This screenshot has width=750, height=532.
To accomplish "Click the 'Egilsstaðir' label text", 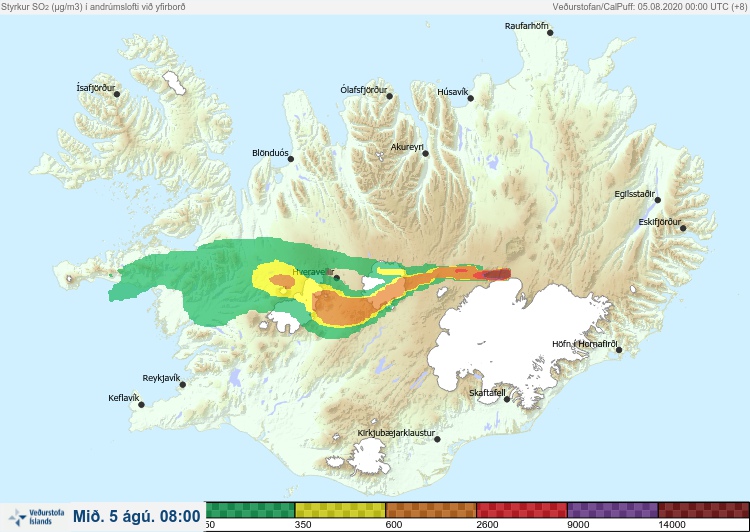I will coord(635,194).
